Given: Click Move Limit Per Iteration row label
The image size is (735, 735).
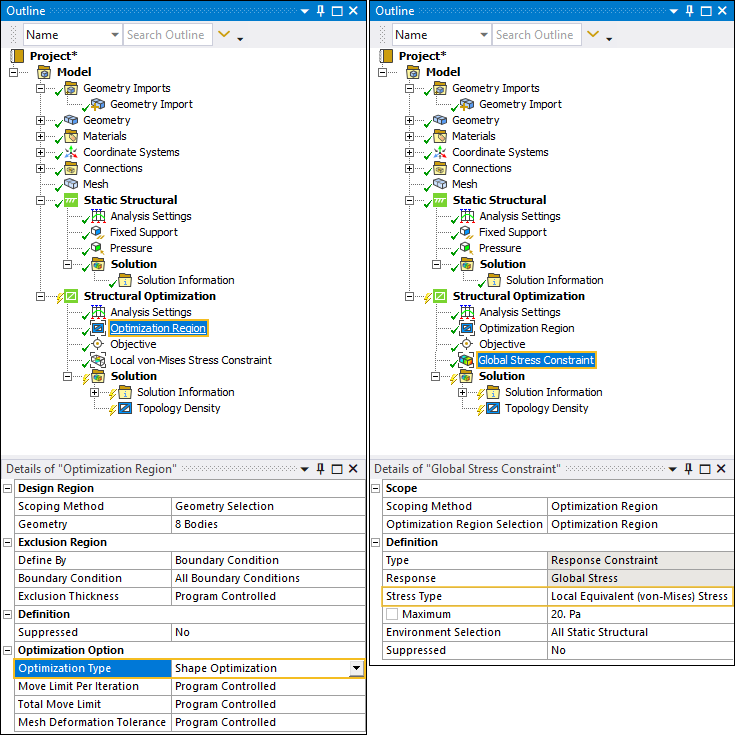Looking at the screenshot, I should [x=93, y=686].
